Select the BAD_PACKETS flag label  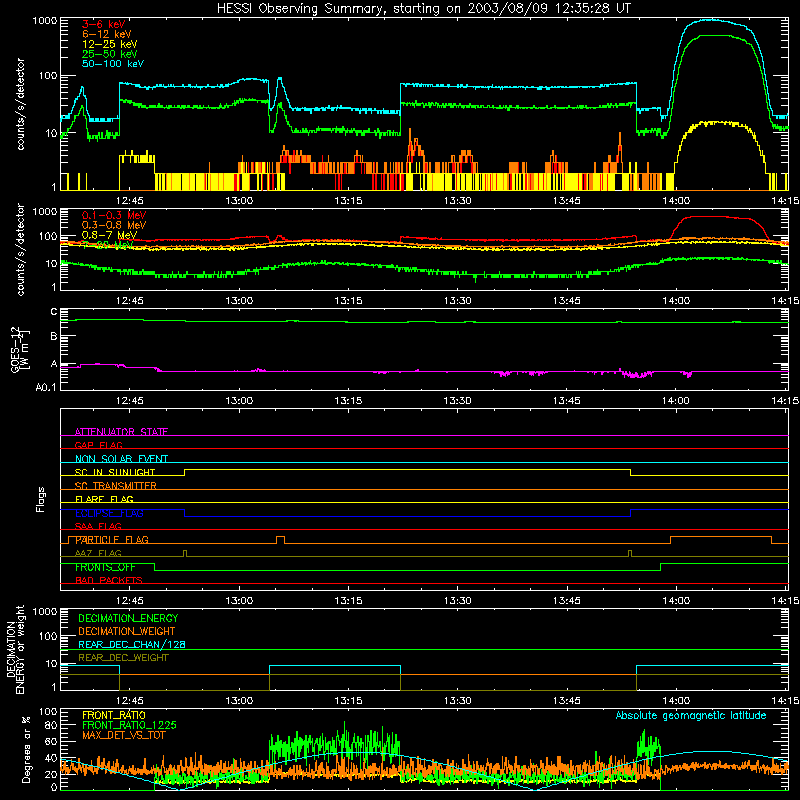109,580
